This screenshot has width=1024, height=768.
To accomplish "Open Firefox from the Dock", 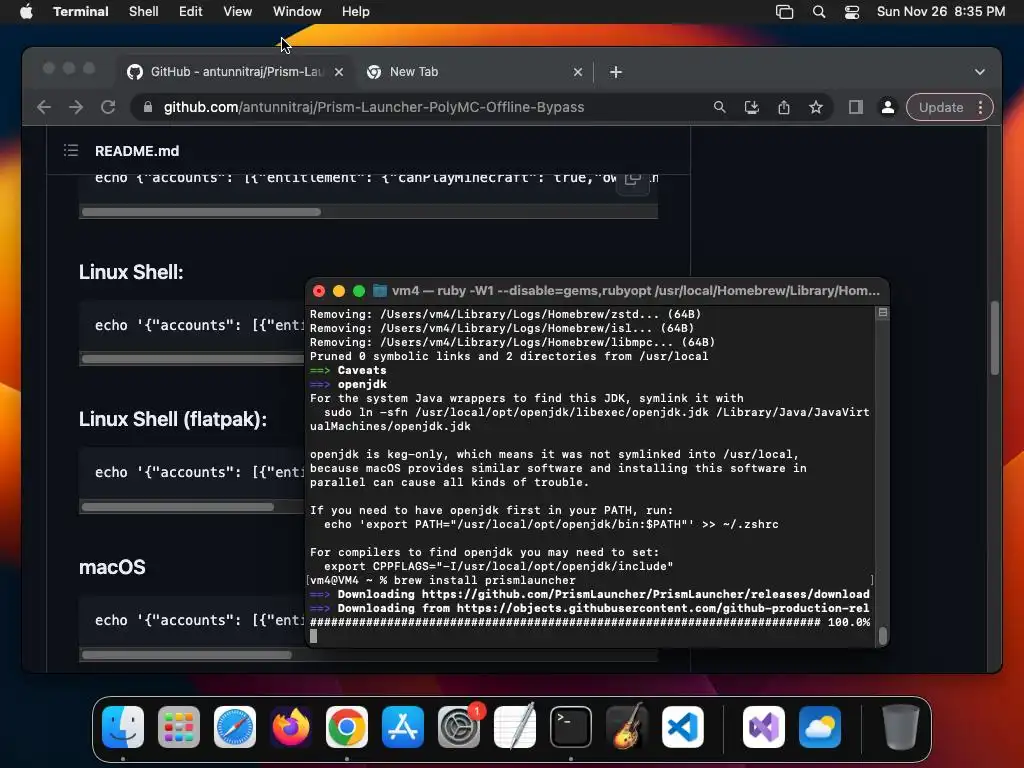I will [x=291, y=727].
